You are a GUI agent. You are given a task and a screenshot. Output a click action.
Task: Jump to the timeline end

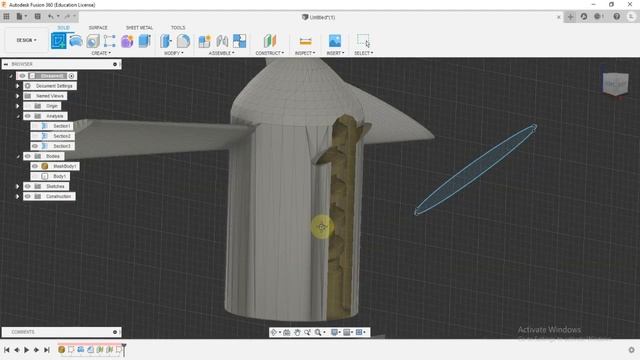point(47,350)
